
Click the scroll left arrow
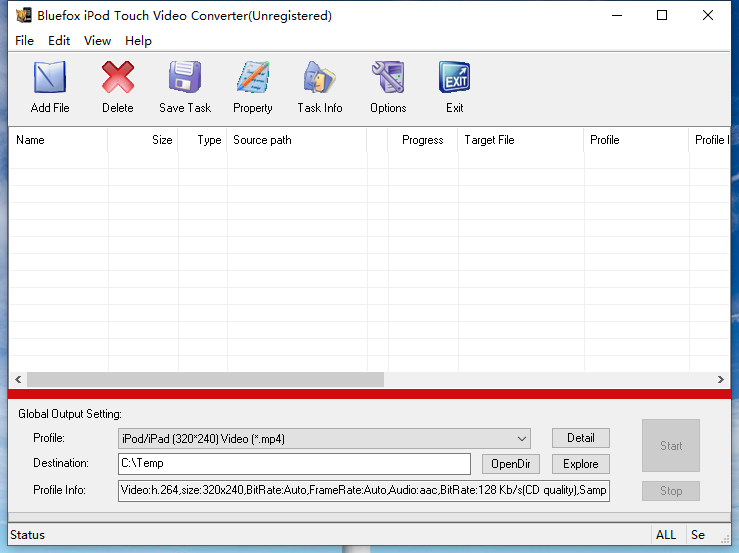[x=18, y=380]
